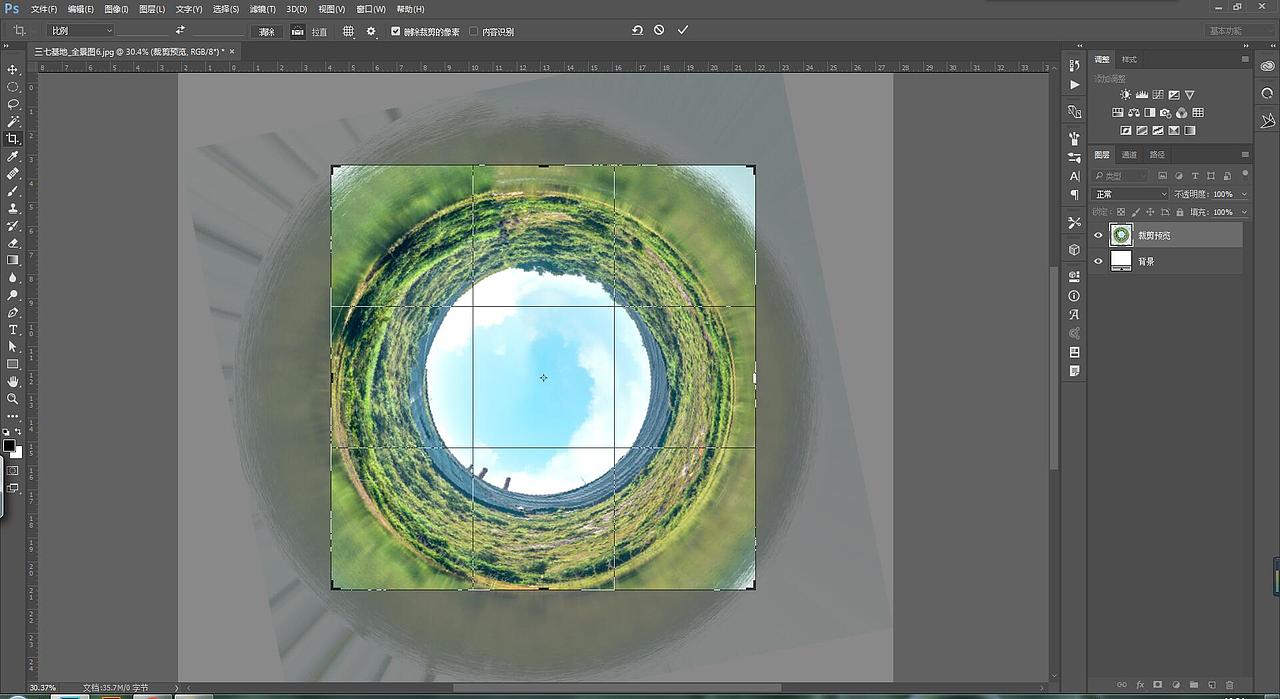This screenshot has height=699, width=1280.
Task: Hide the 背景 layer
Action: click(1098, 261)
